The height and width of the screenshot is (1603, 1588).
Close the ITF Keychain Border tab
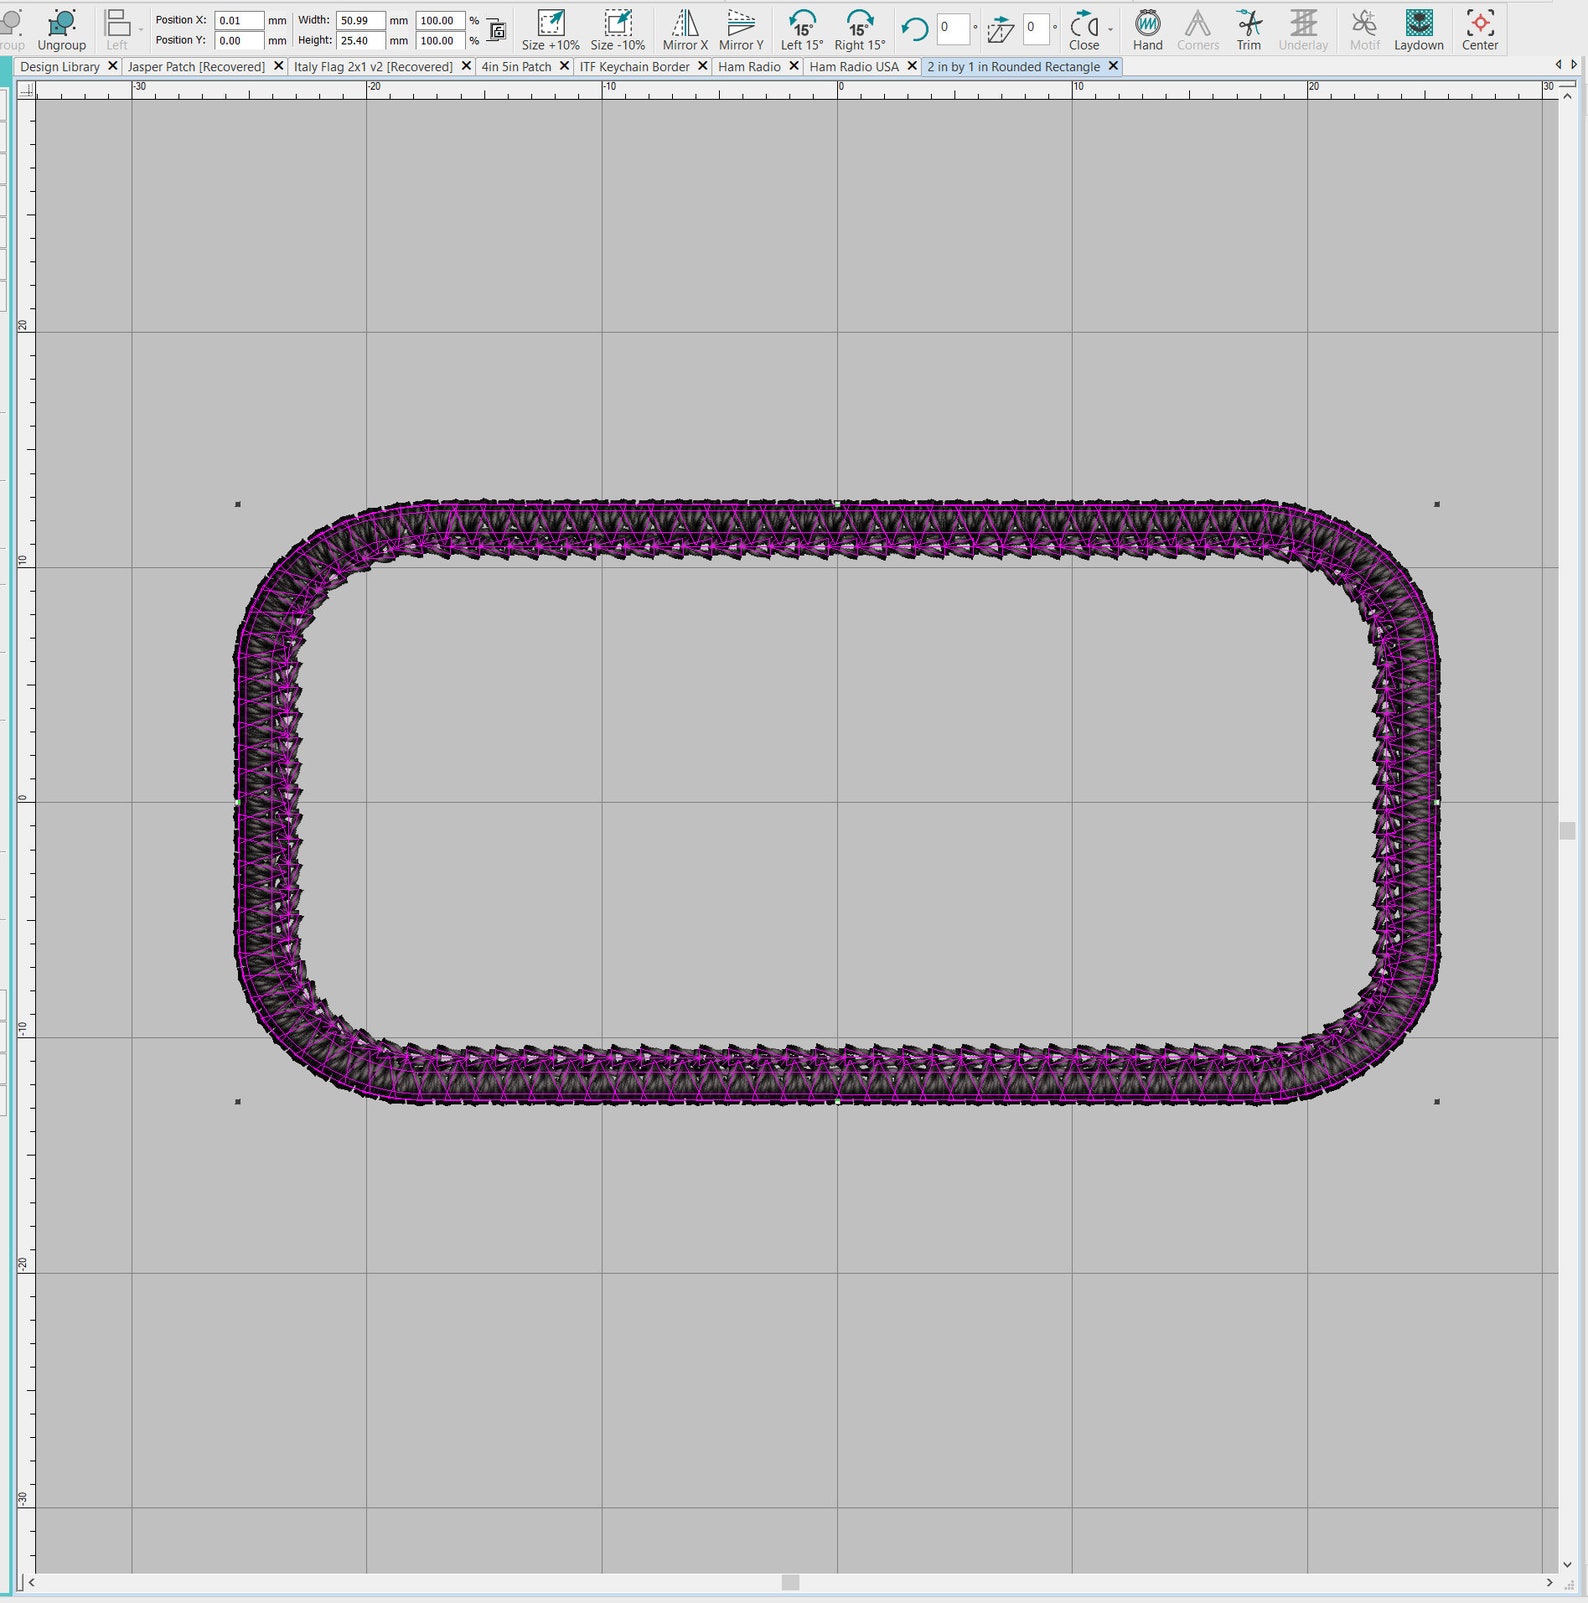[703, 66]
